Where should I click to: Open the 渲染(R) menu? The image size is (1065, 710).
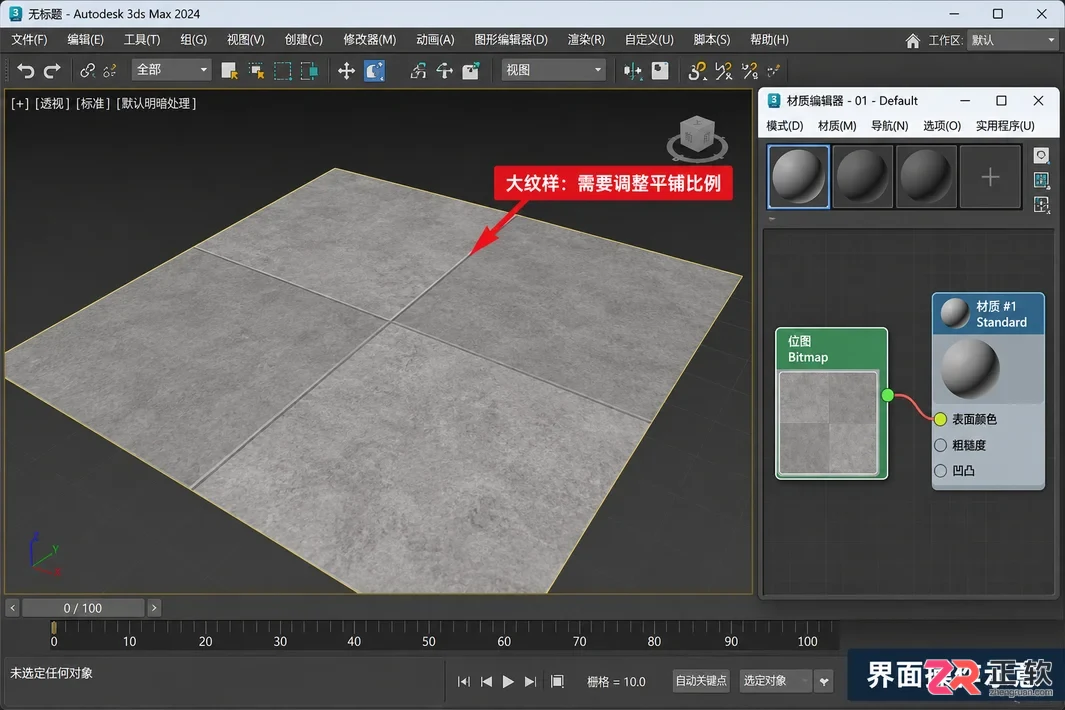click(586, 40)
